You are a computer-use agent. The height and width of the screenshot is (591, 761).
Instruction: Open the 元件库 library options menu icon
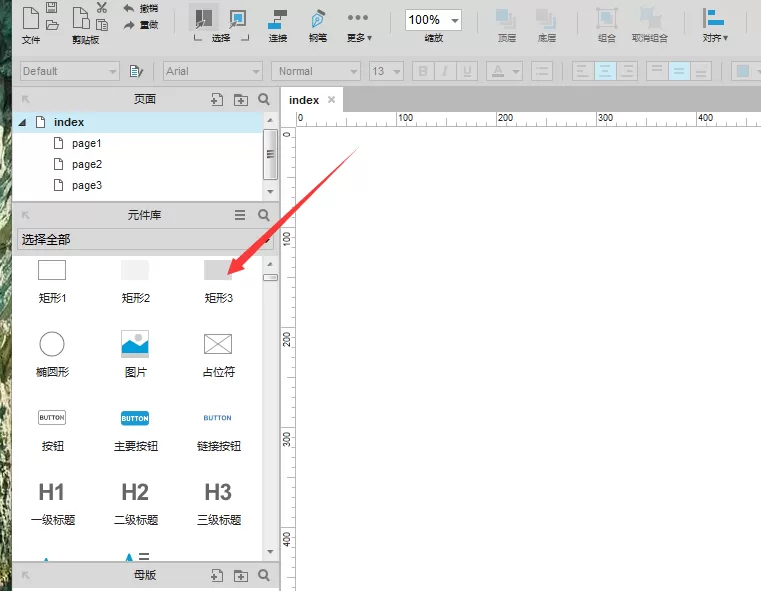[x=240, y=215]
